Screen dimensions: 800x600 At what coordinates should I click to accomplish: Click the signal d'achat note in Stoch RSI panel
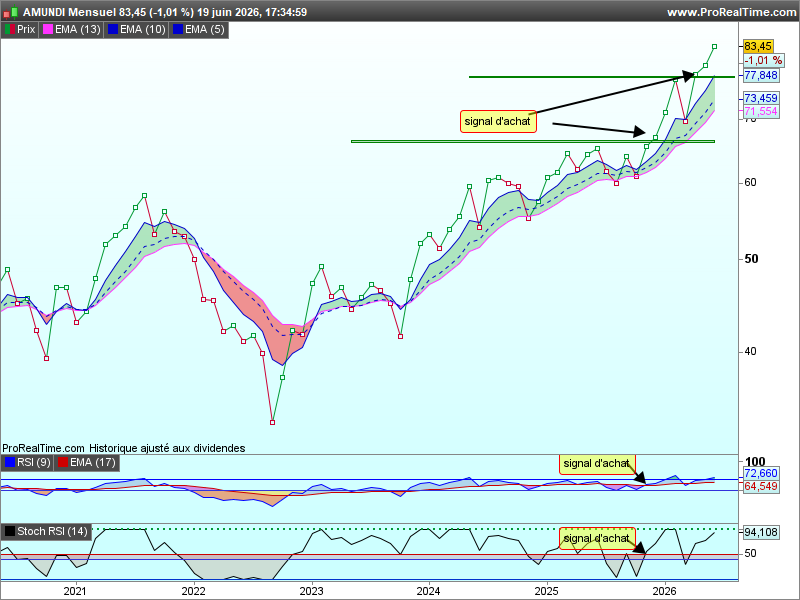pyautogui.click(x=597, y=538)
